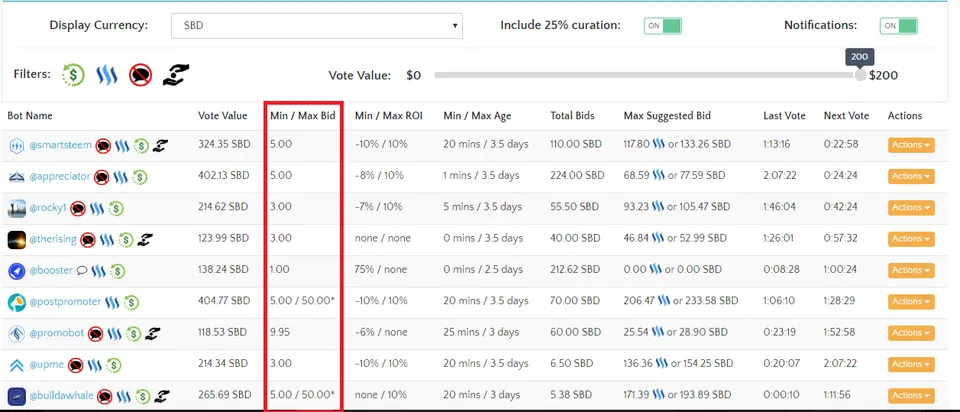
Task: Open Actions dropdown for @therising
Action: [911, 239]
